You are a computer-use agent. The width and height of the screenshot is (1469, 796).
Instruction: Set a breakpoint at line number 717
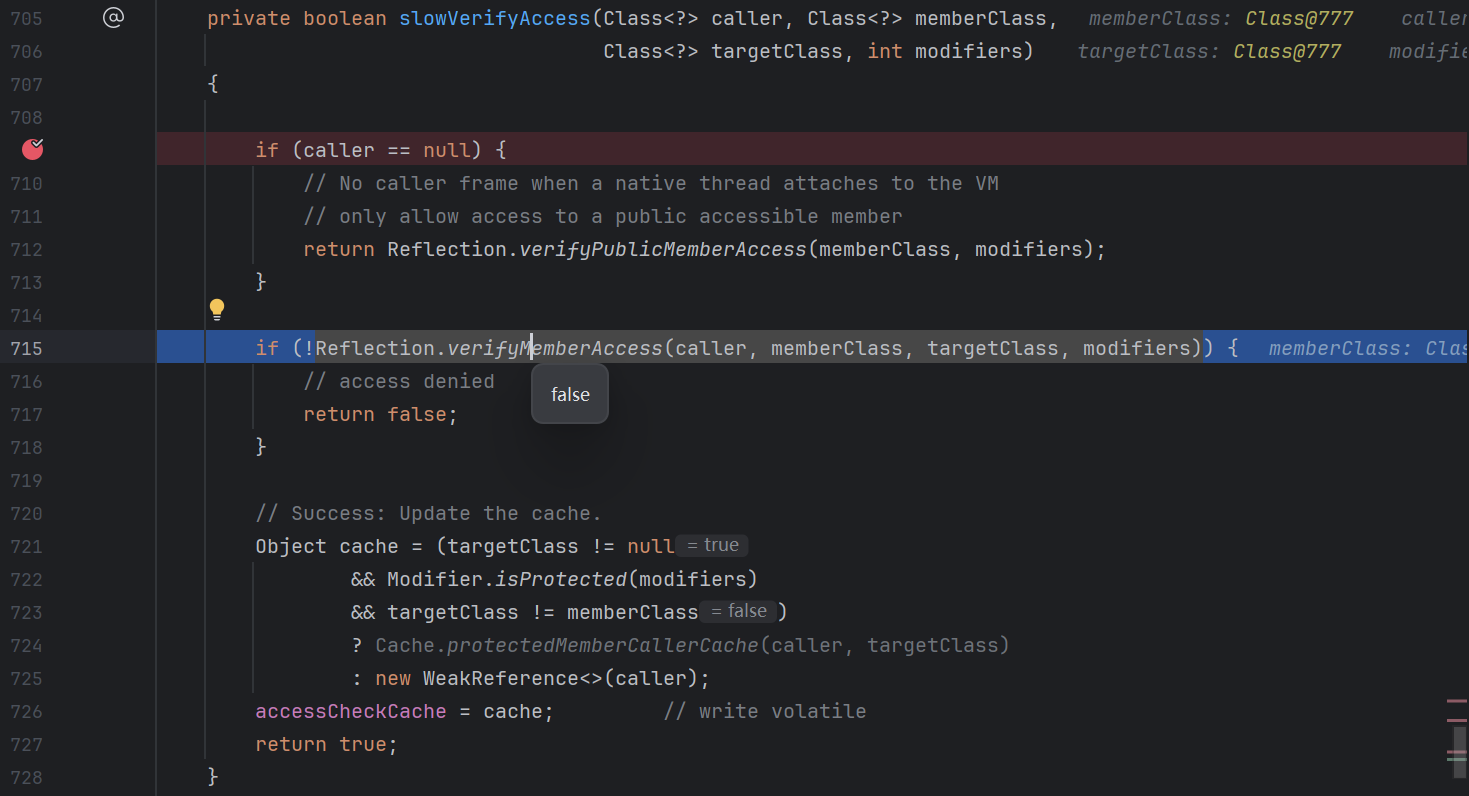26,415
